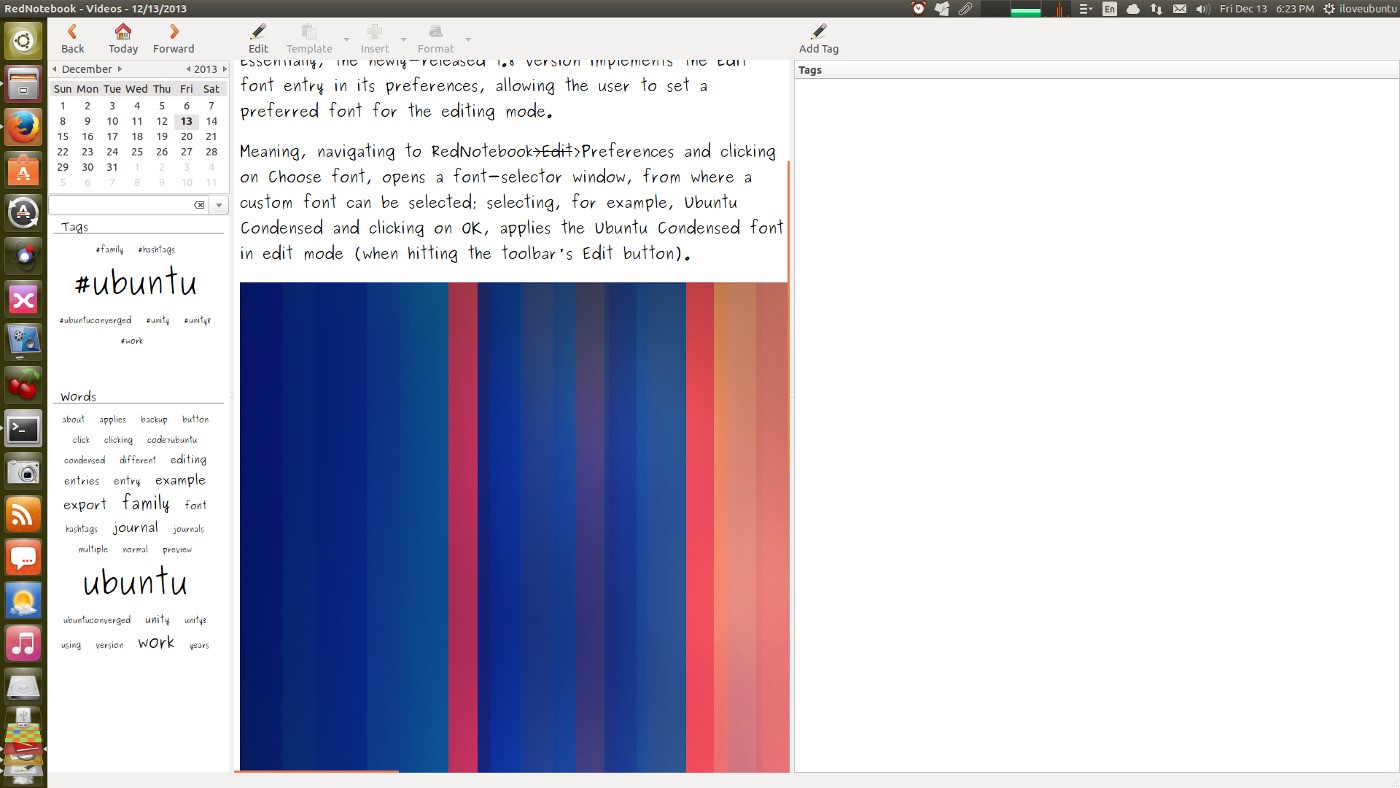Launch Firefox from the left launcher
This screenshot has width=1400, height=788.
[x=22, y=127]
